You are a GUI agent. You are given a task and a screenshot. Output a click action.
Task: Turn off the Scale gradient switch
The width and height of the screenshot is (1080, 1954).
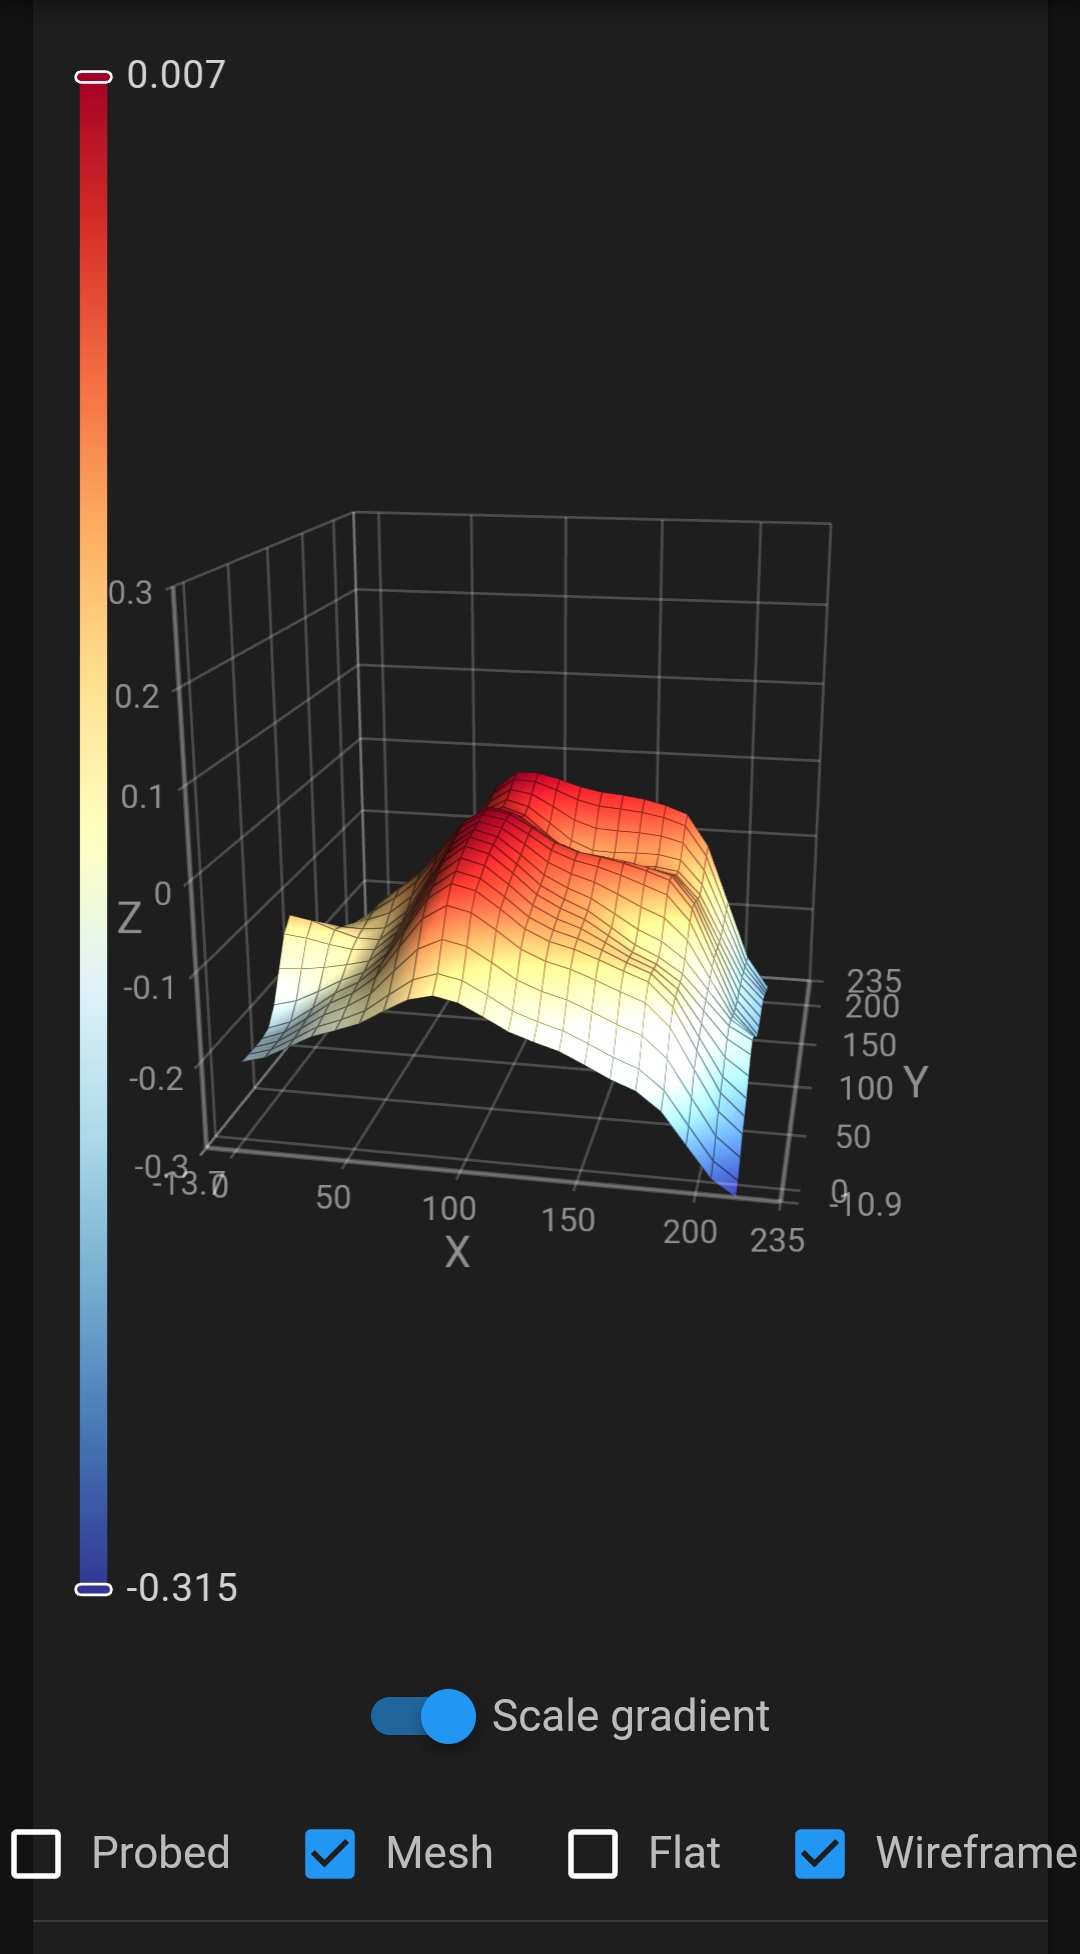423,1716
